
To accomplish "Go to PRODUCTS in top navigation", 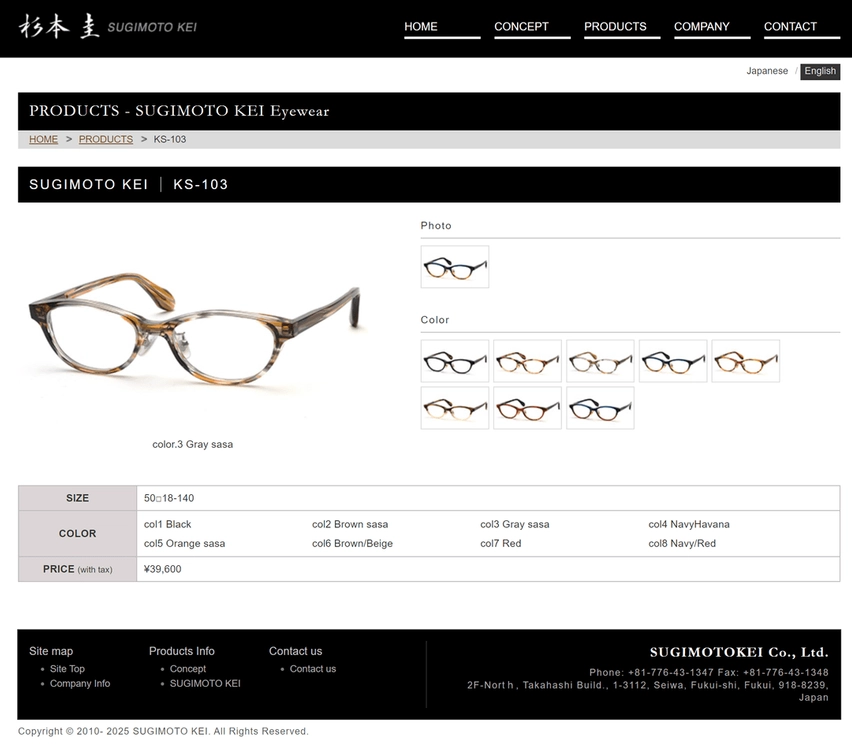I will pos(622,28).
